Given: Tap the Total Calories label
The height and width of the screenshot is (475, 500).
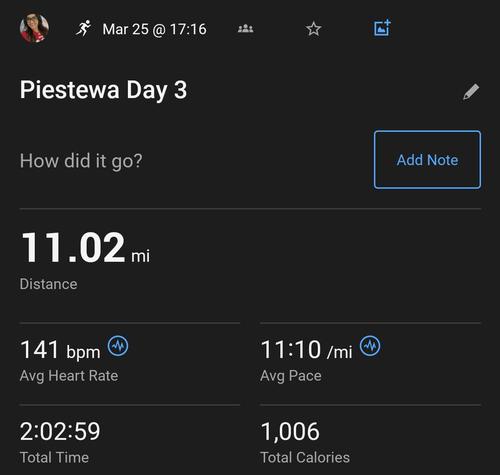Looking at the screenshot, I should coord(305,457).
